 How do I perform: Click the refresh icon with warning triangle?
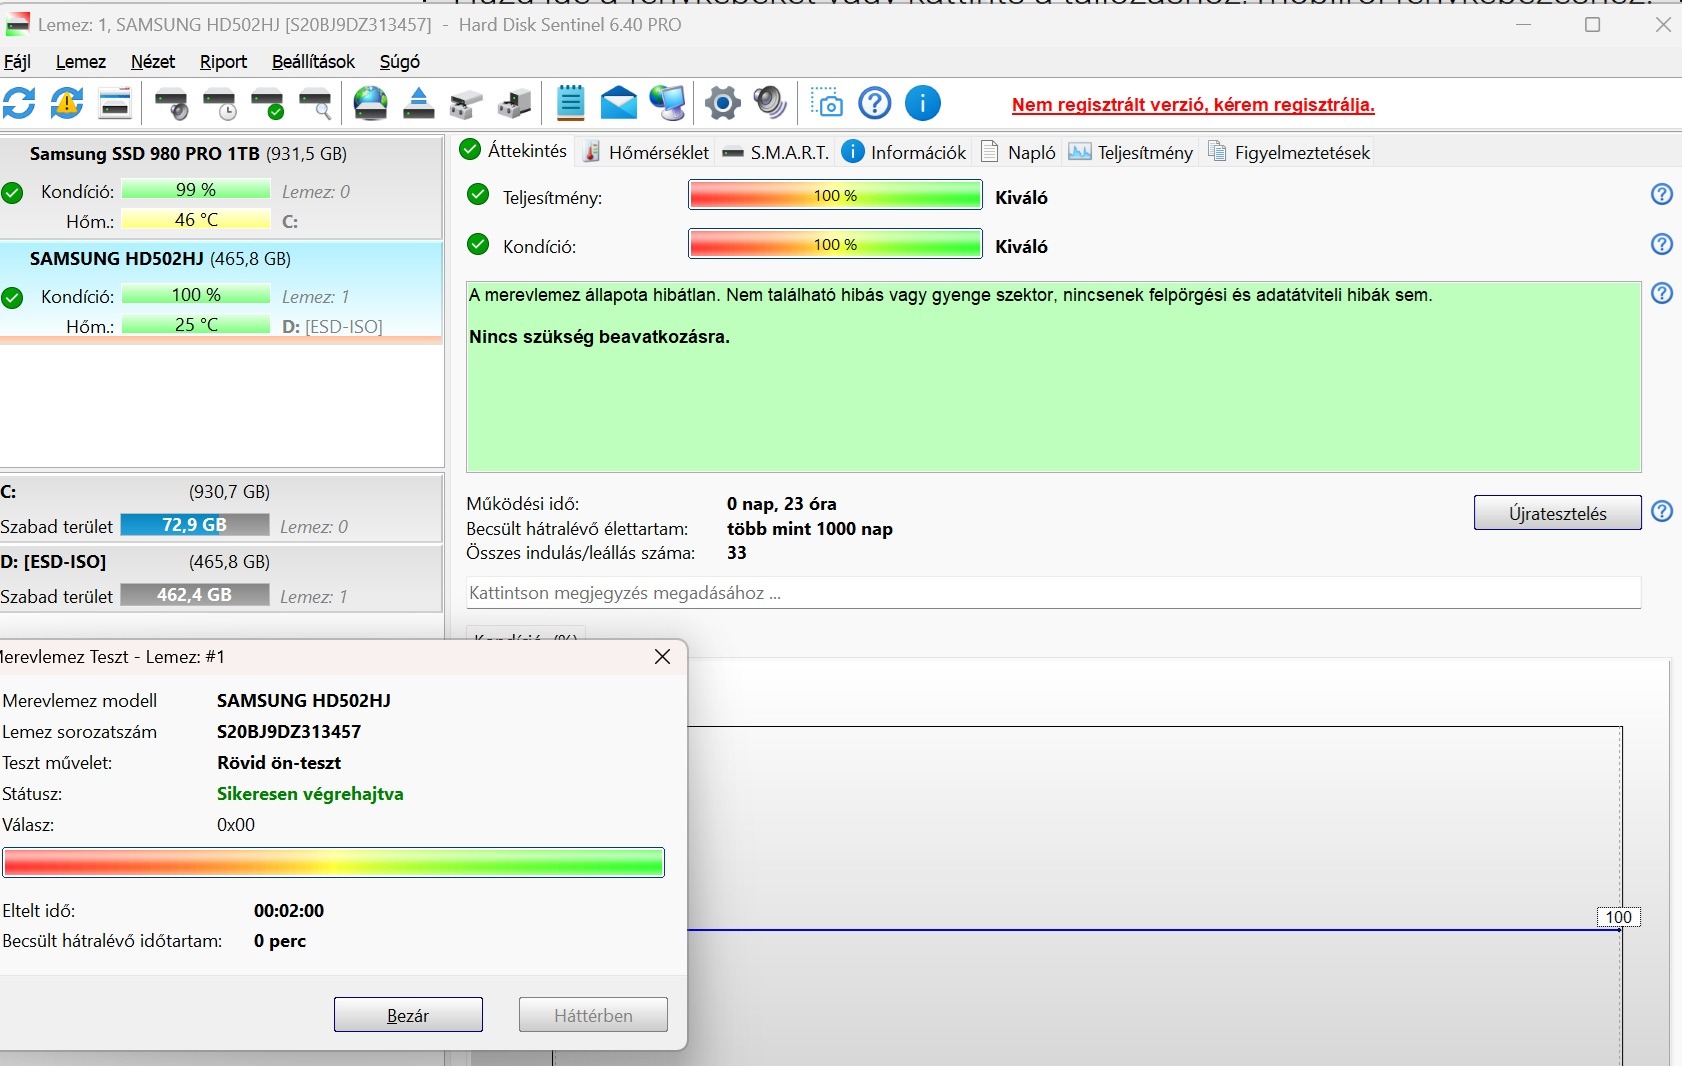(67, 103)
